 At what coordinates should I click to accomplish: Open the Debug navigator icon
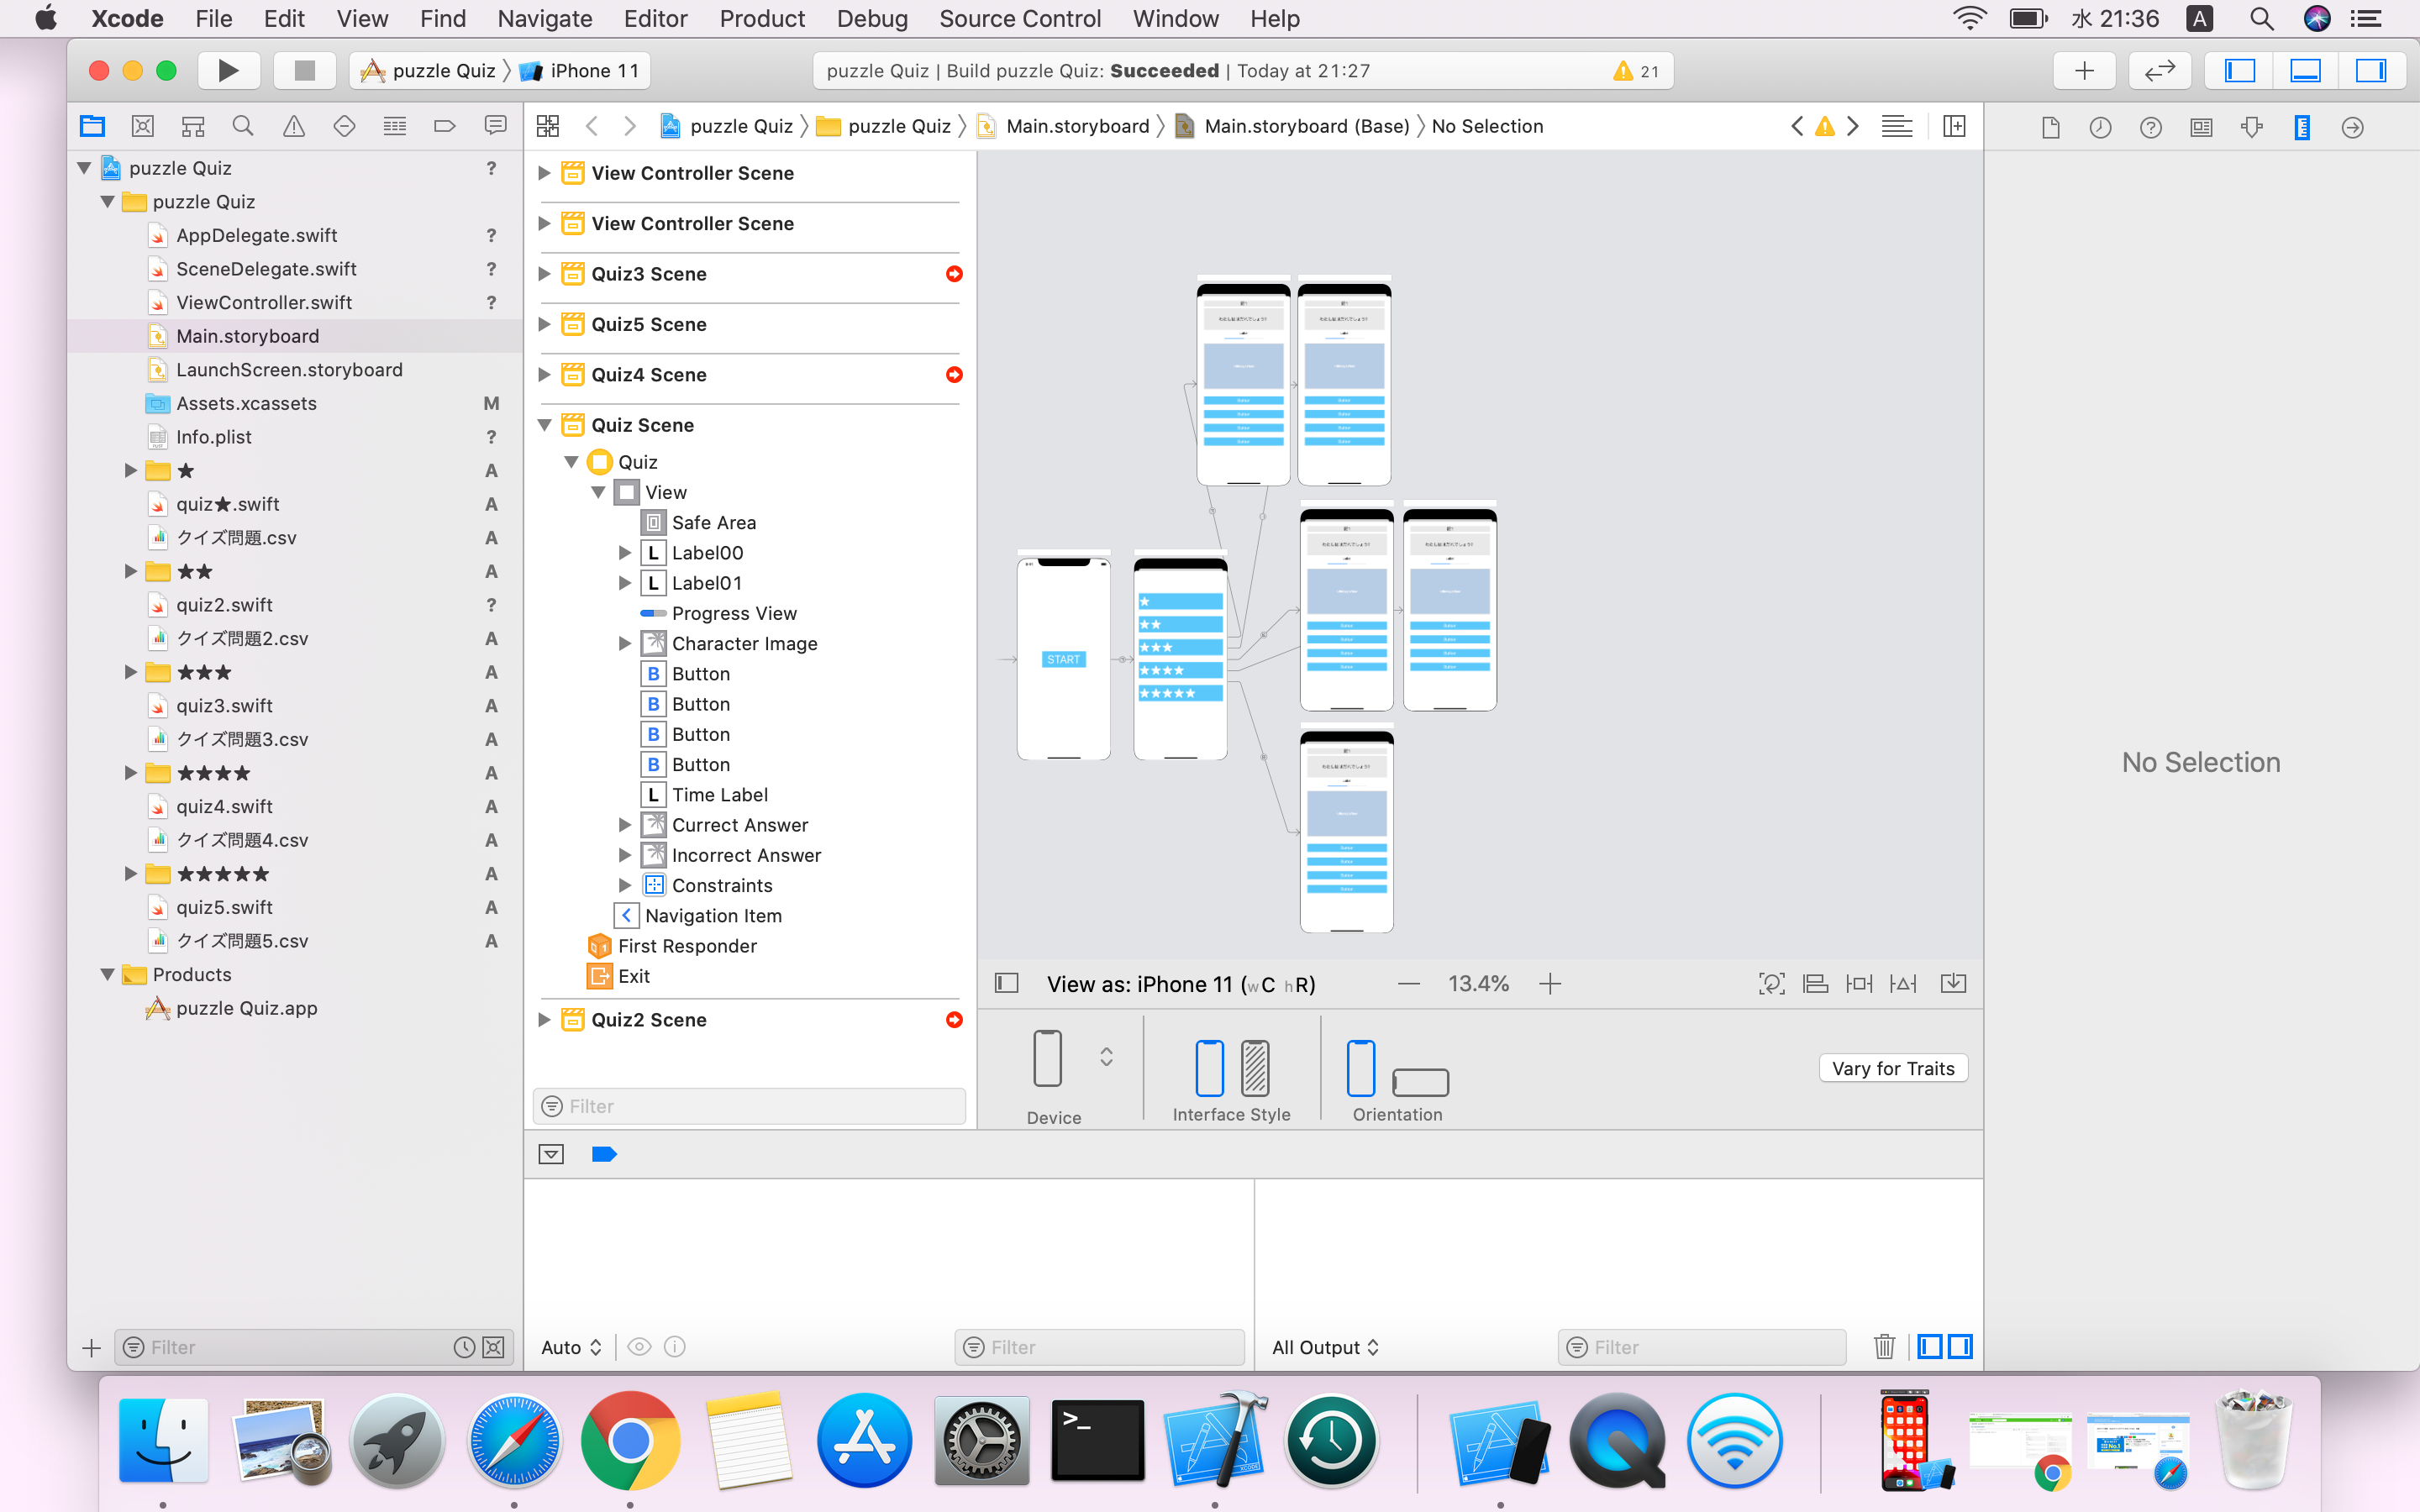[x=395, y=126]
